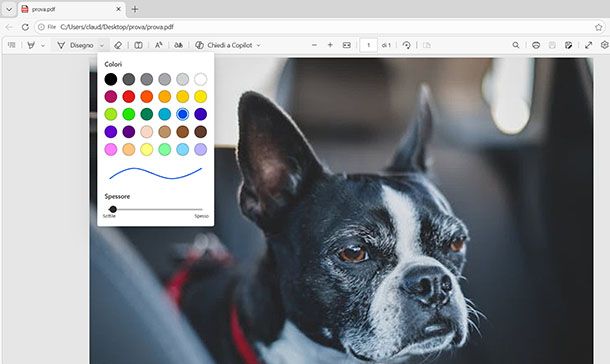
Task: Open the tab search chevron
Action: 9,9
